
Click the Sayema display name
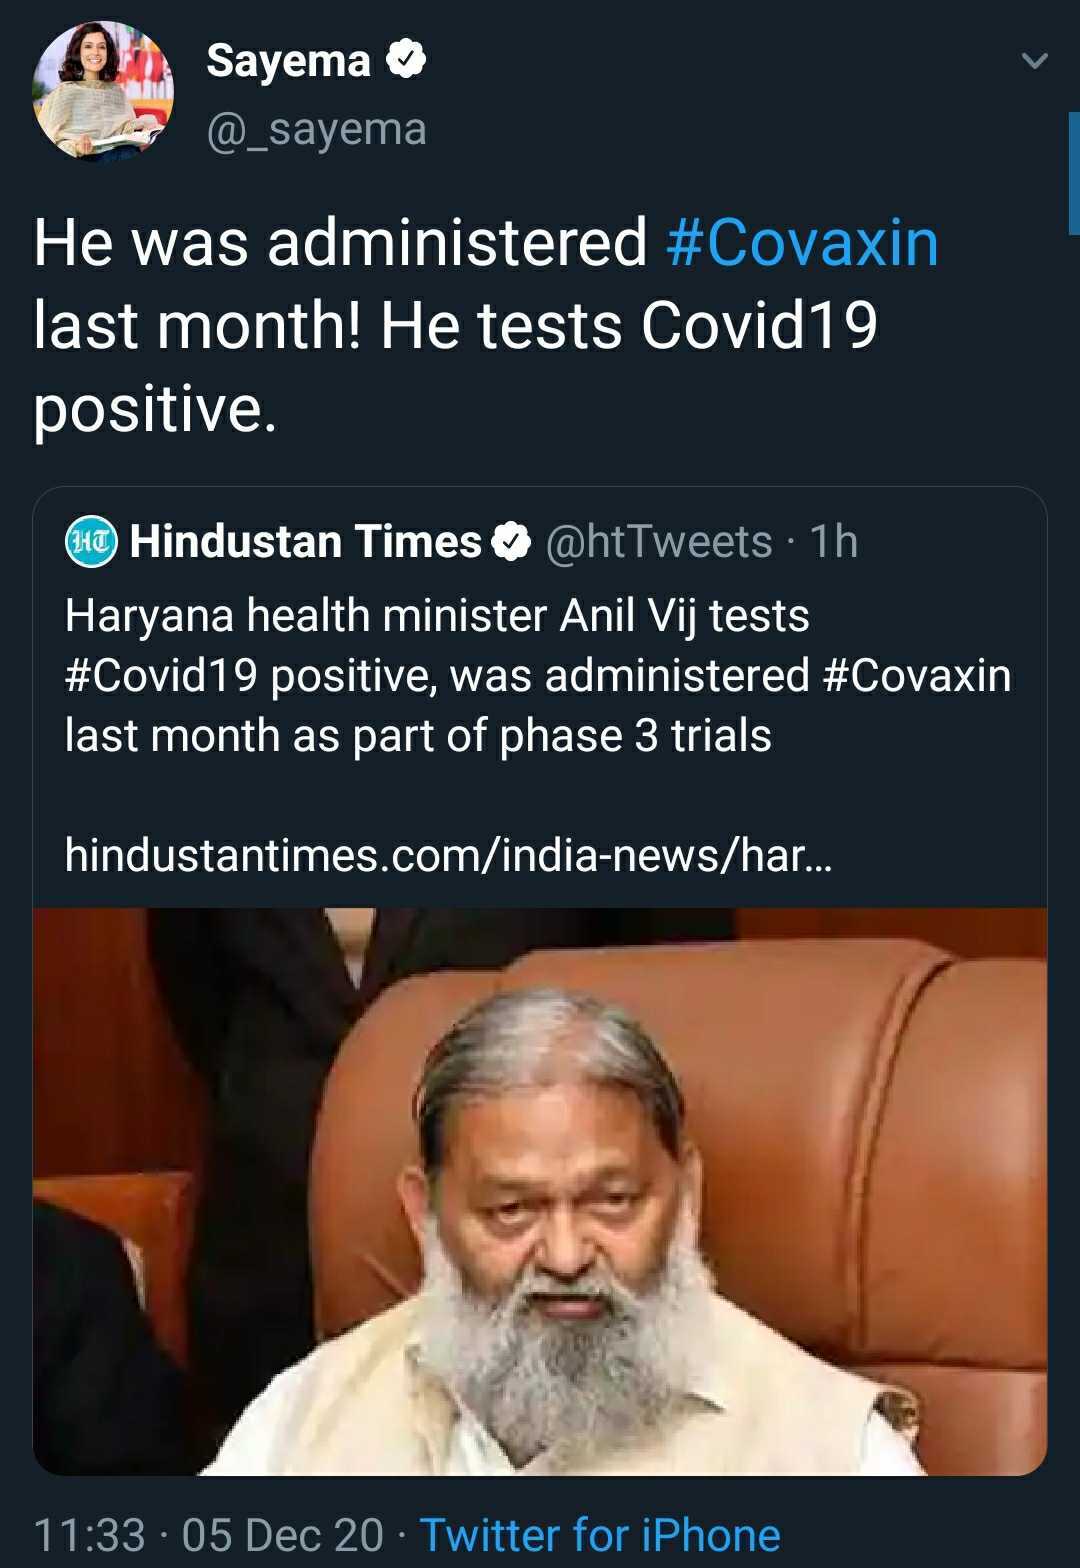(x=288, y=60)
